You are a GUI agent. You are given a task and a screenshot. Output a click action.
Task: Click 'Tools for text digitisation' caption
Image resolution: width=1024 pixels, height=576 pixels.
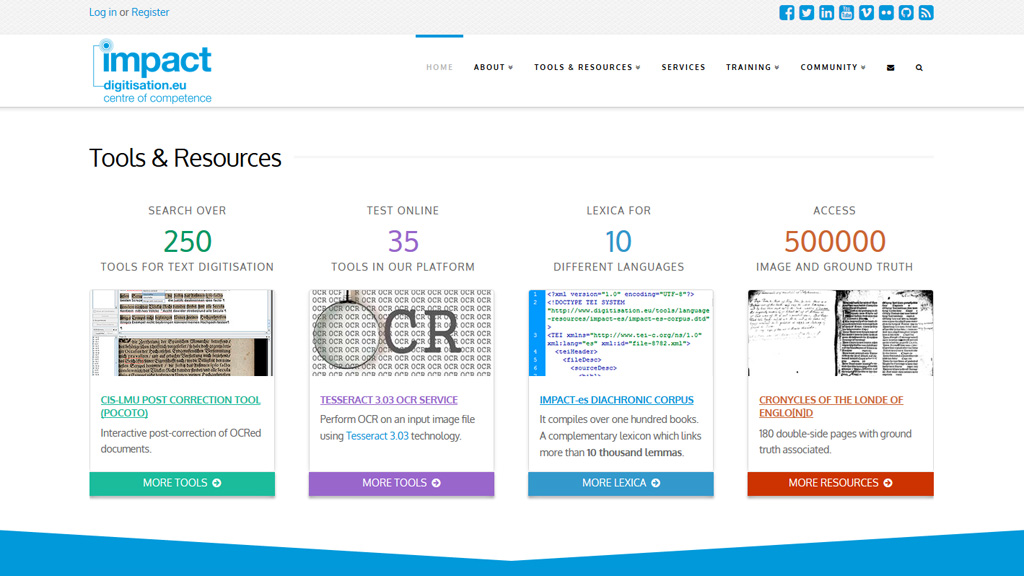(187, 266)
